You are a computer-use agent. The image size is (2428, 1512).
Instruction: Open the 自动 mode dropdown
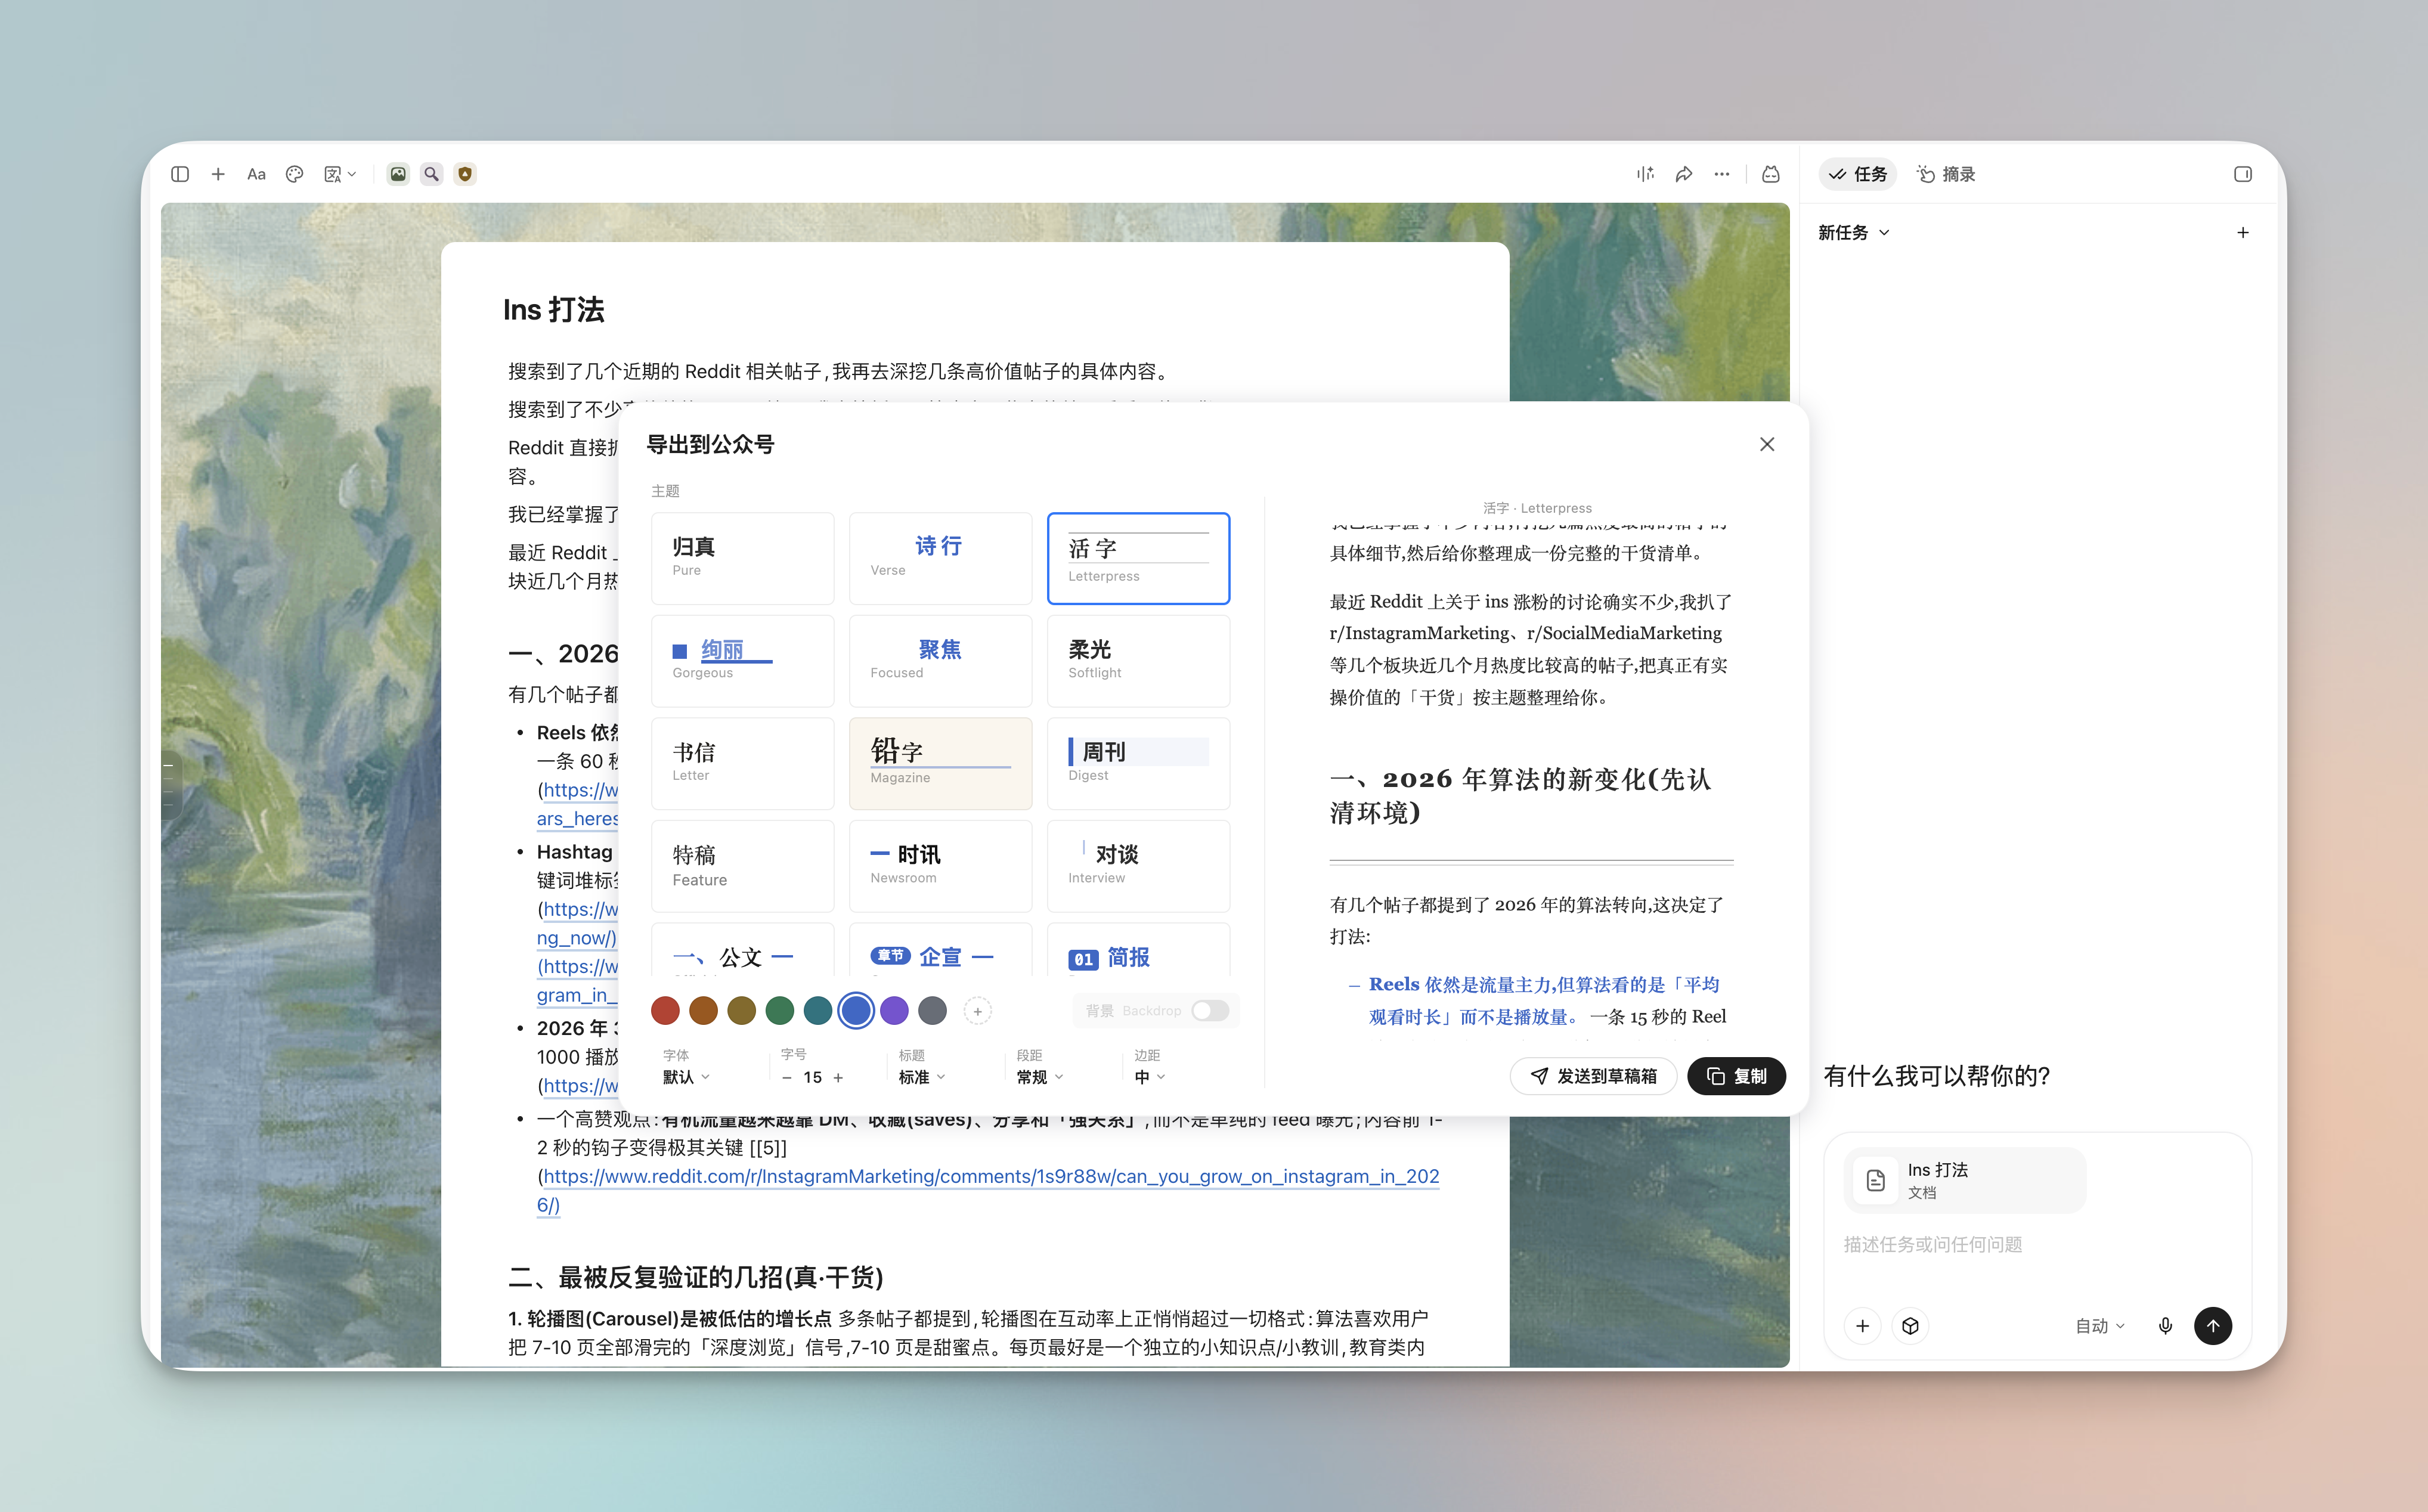click(x=2100, y=1326)
